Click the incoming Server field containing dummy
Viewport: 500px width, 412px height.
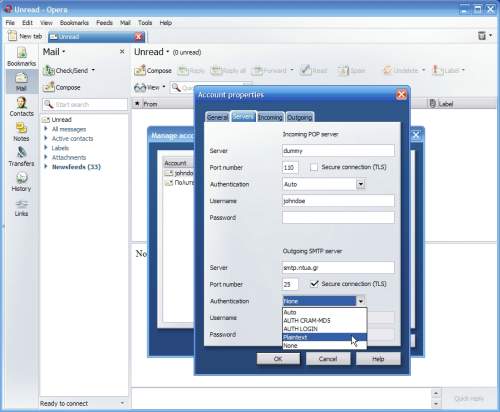point(338,151)
